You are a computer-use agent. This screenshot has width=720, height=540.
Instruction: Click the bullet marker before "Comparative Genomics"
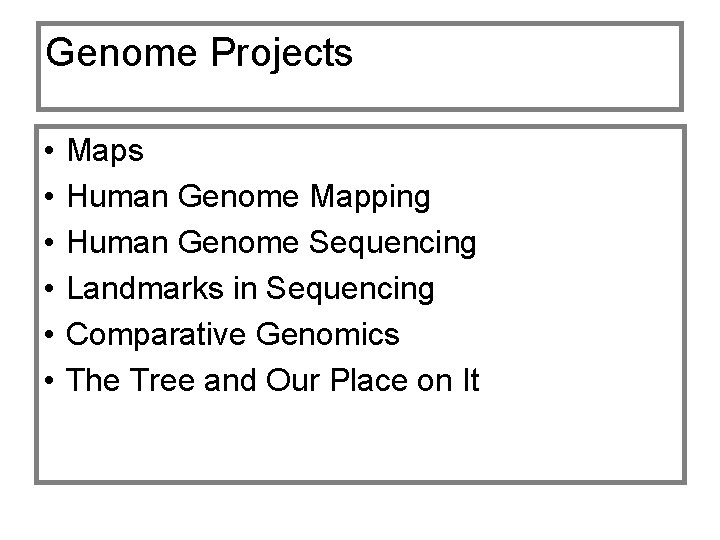pyautogui.click(x=48, y=336)
